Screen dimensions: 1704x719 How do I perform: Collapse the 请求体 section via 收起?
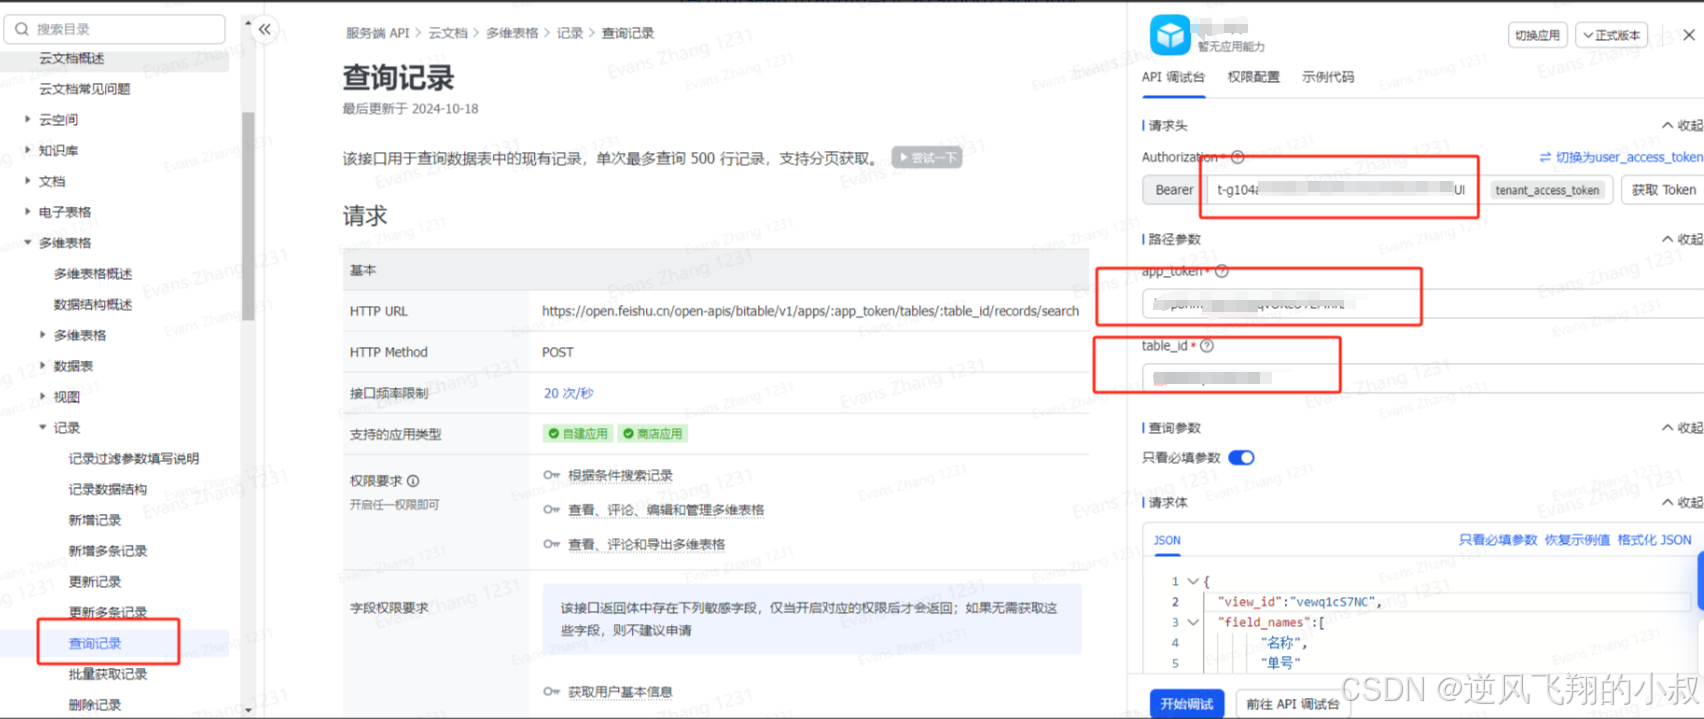tap(1682, 502)
